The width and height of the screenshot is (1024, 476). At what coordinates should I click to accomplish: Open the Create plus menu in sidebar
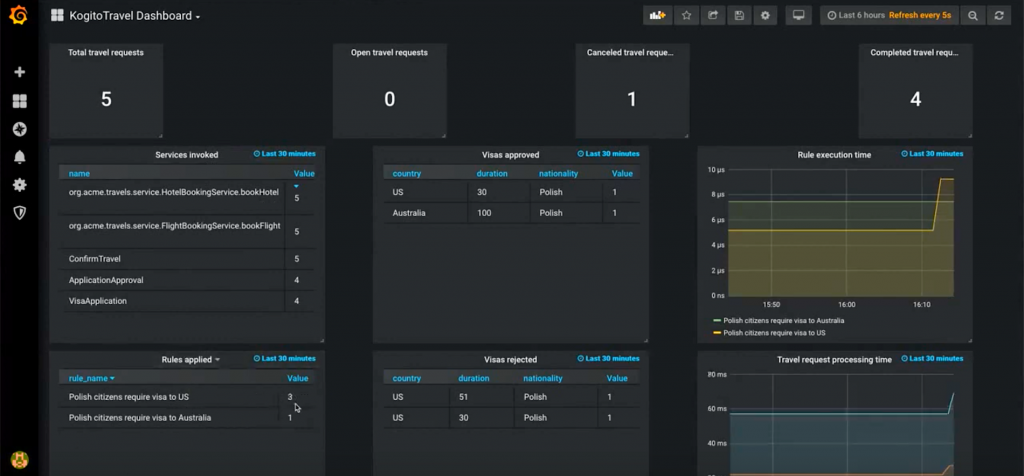(x=19, y=73)
